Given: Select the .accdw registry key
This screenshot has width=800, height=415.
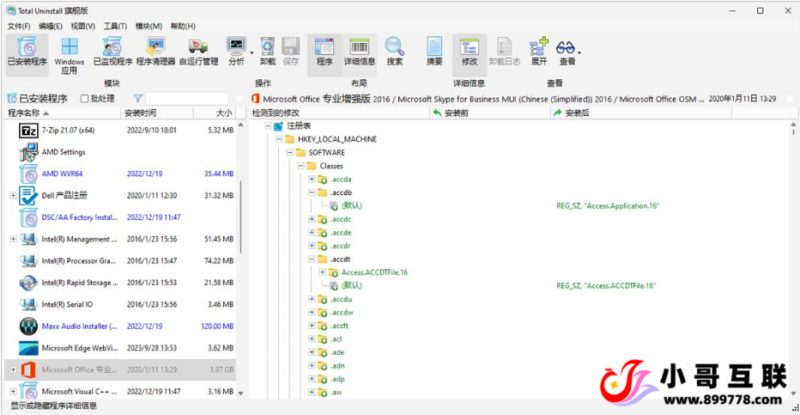Looking at the screenshot, I should point(342,312).
